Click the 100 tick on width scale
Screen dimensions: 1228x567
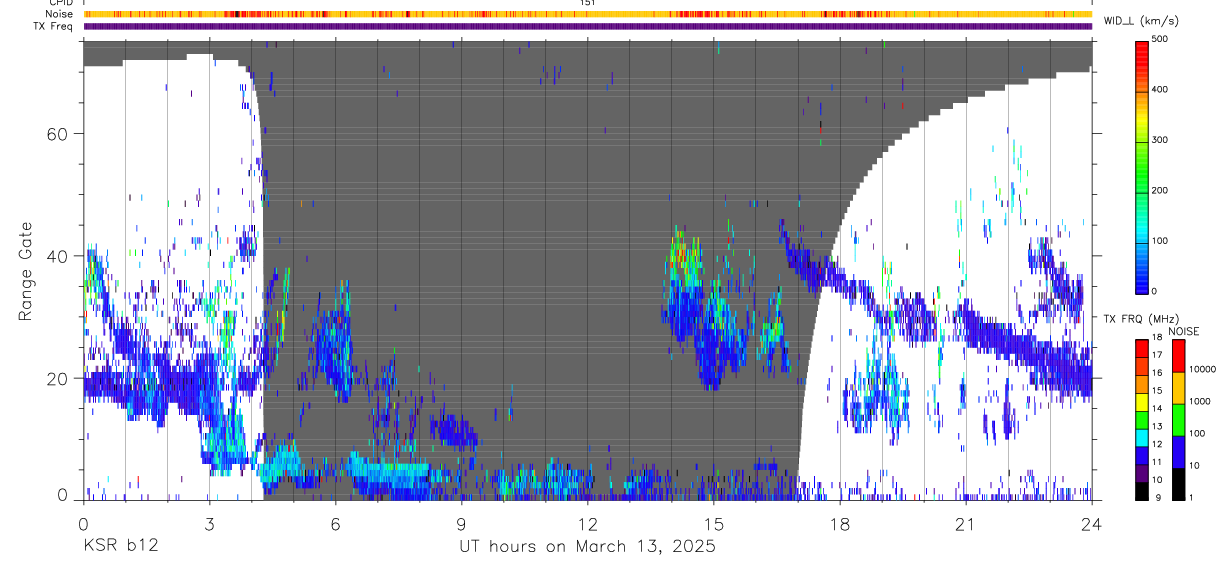(x=1161, y=241)
